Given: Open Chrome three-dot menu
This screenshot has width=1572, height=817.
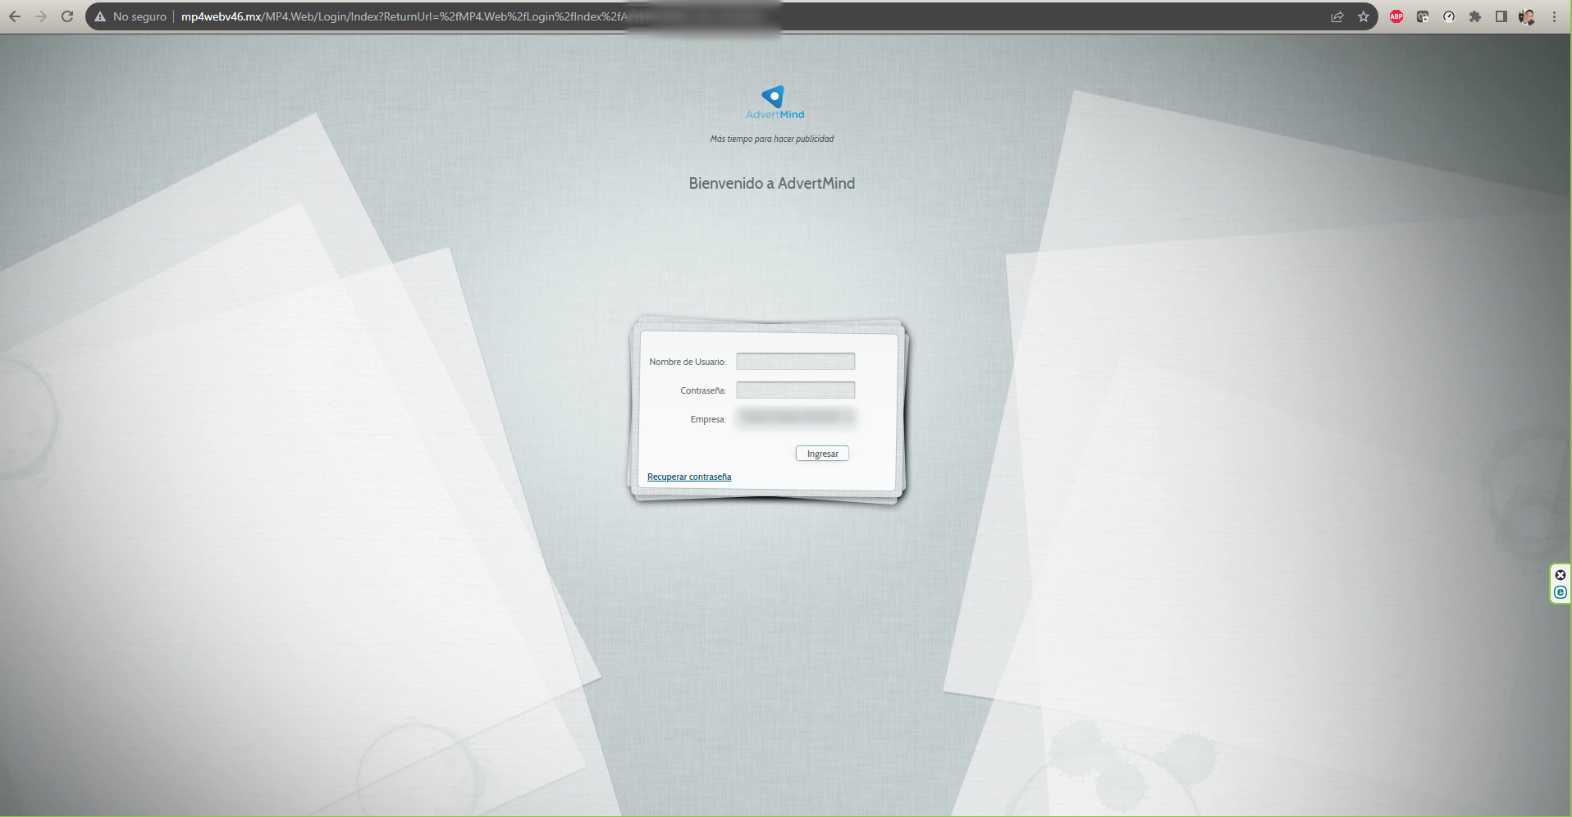Looking at the screenshot, I should 1554,16.
